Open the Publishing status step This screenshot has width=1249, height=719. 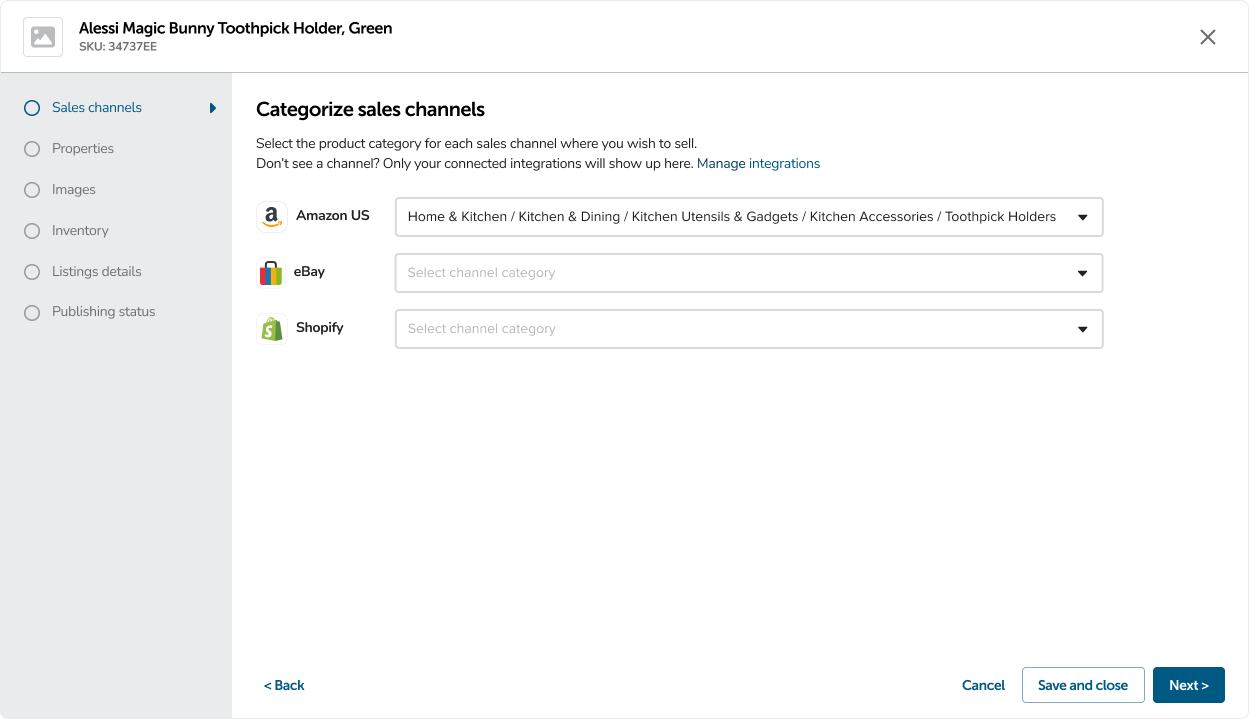(x=103, y=312)
